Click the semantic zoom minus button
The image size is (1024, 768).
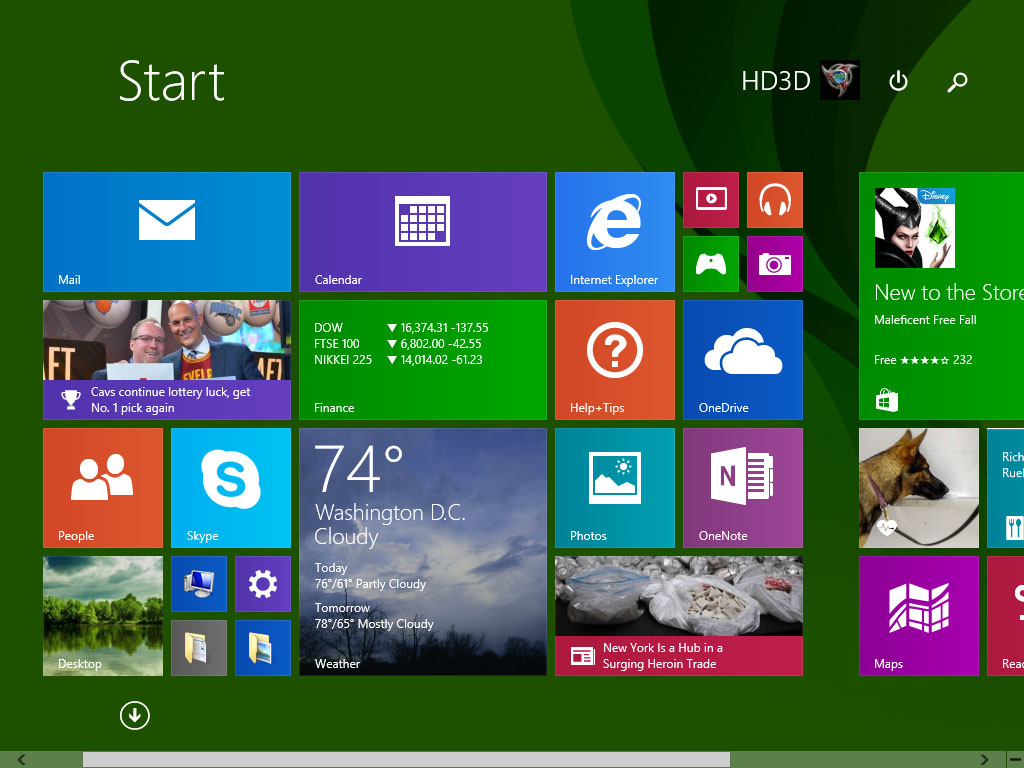pos(1015,760)
